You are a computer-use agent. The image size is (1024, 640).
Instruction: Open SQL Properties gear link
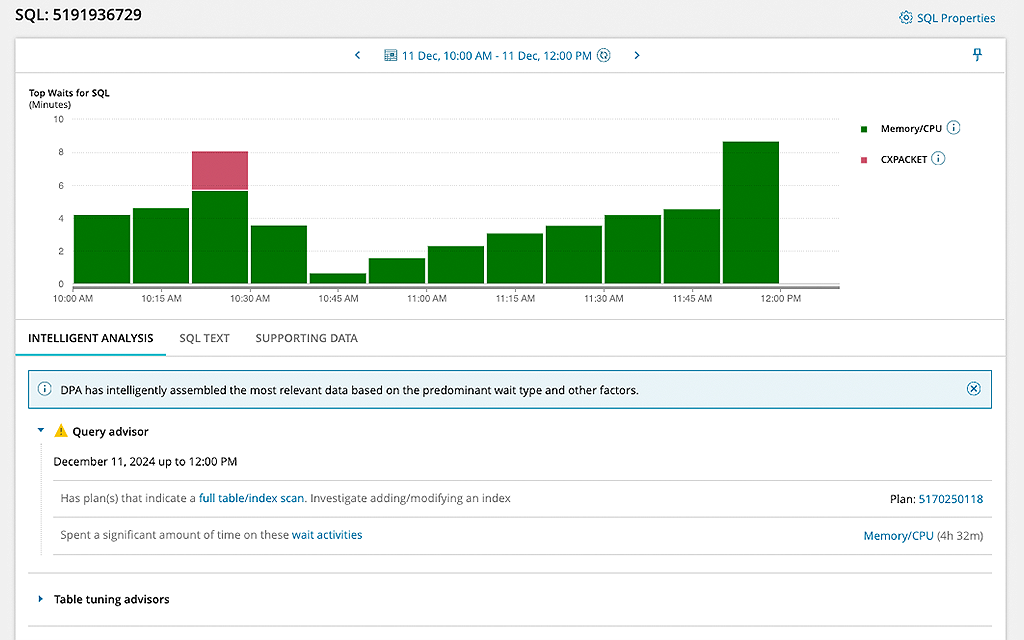947,18
